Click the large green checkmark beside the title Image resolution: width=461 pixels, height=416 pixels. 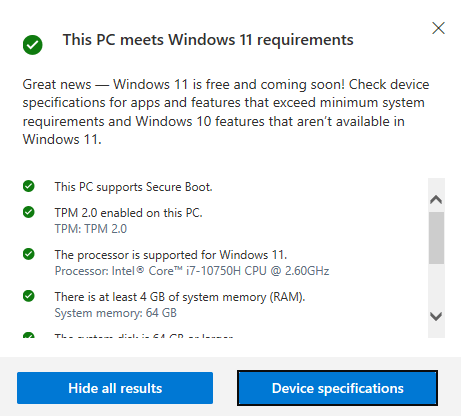[33, 45]
